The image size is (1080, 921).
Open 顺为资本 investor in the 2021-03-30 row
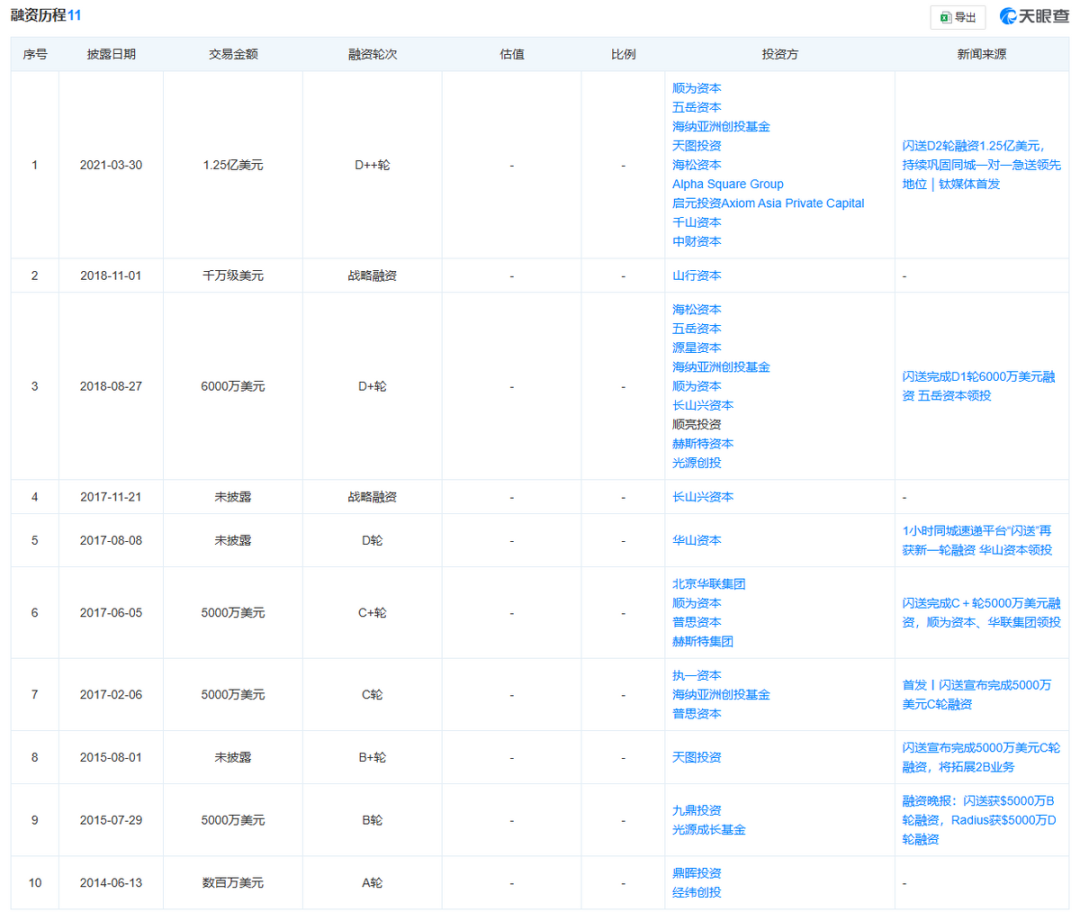pos(696,88)
